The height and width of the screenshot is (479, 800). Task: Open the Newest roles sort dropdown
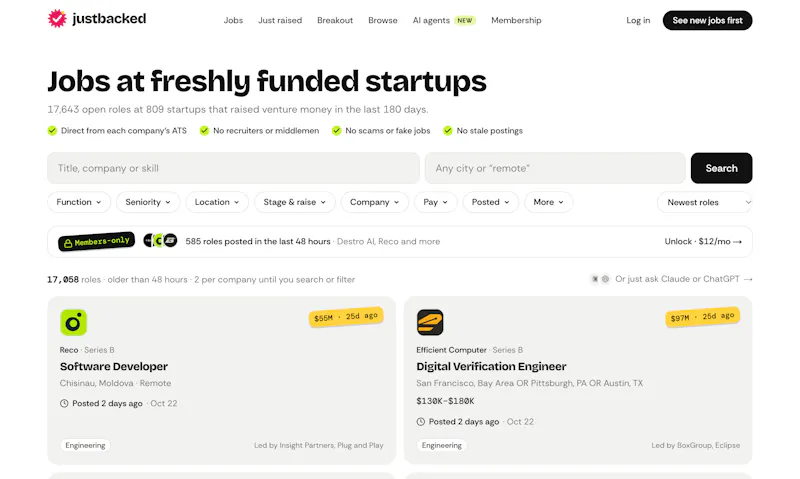click(705, 203)
